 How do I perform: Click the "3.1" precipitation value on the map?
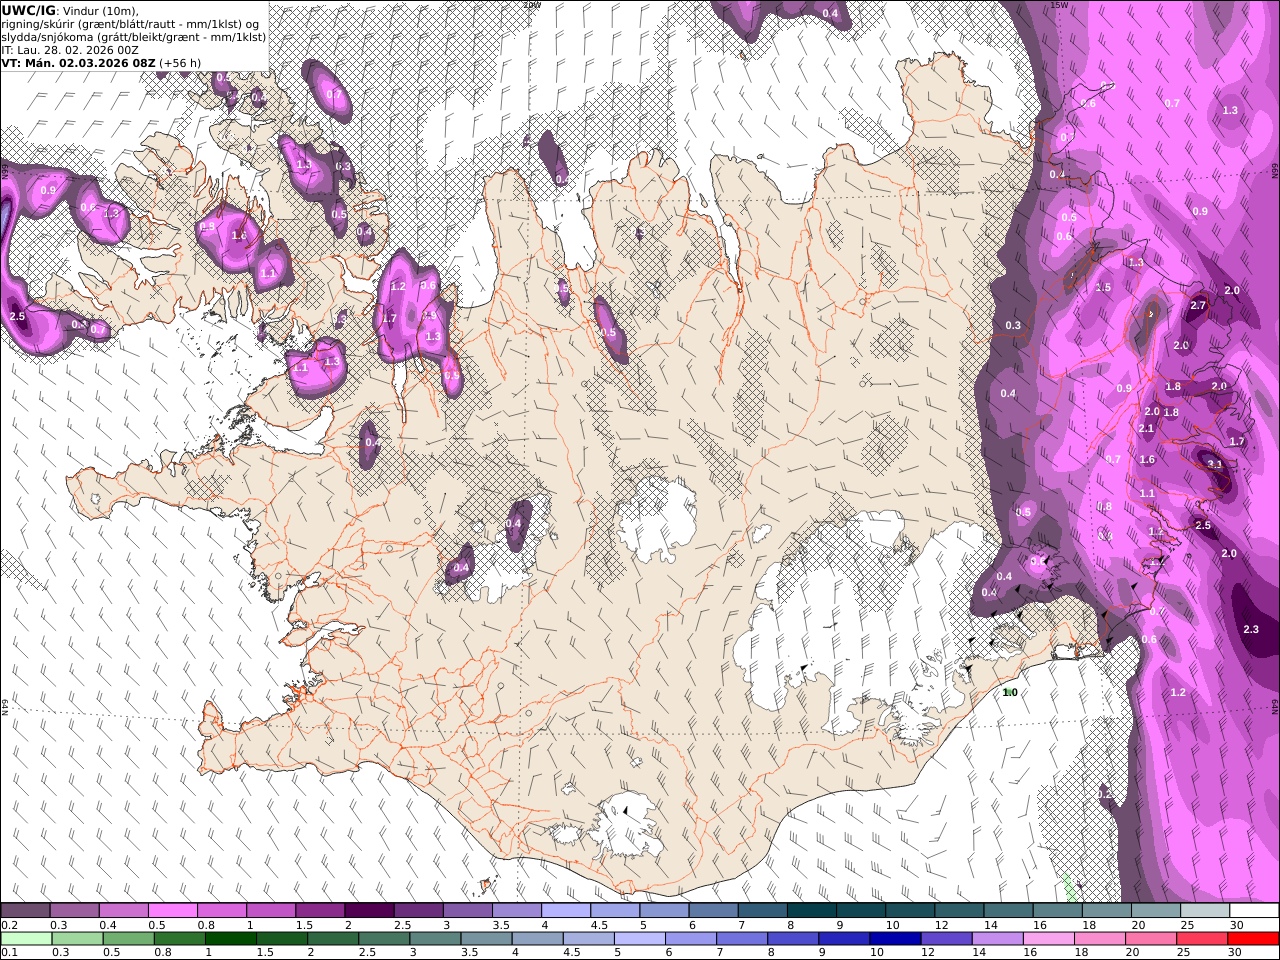point(1215,465)
